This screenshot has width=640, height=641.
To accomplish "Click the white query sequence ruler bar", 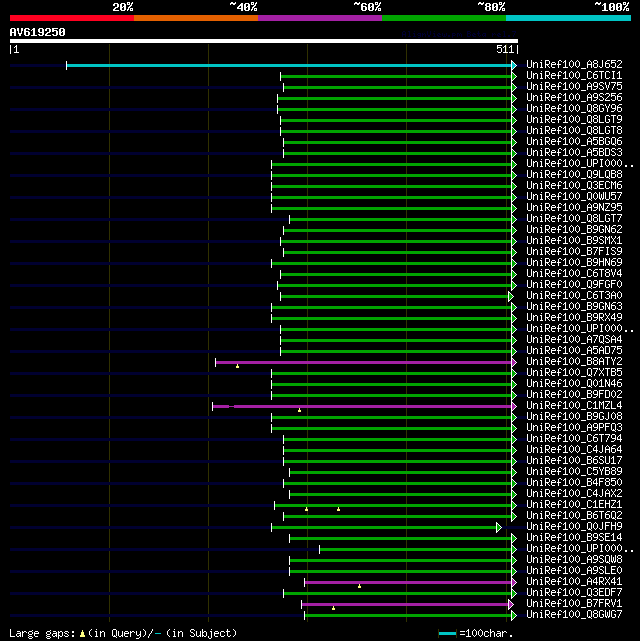I will pyautogui.click(x=264, y=41).
